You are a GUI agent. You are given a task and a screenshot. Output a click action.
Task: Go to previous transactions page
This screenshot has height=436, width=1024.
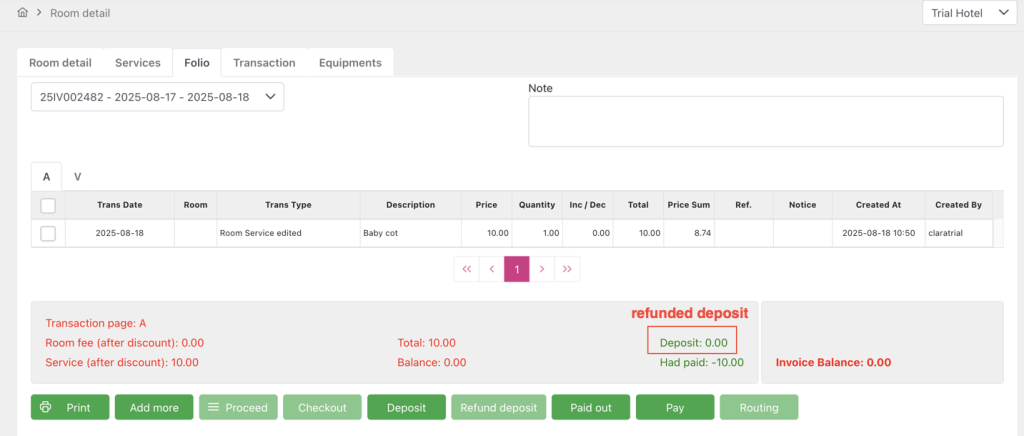[x=491, y=269]
